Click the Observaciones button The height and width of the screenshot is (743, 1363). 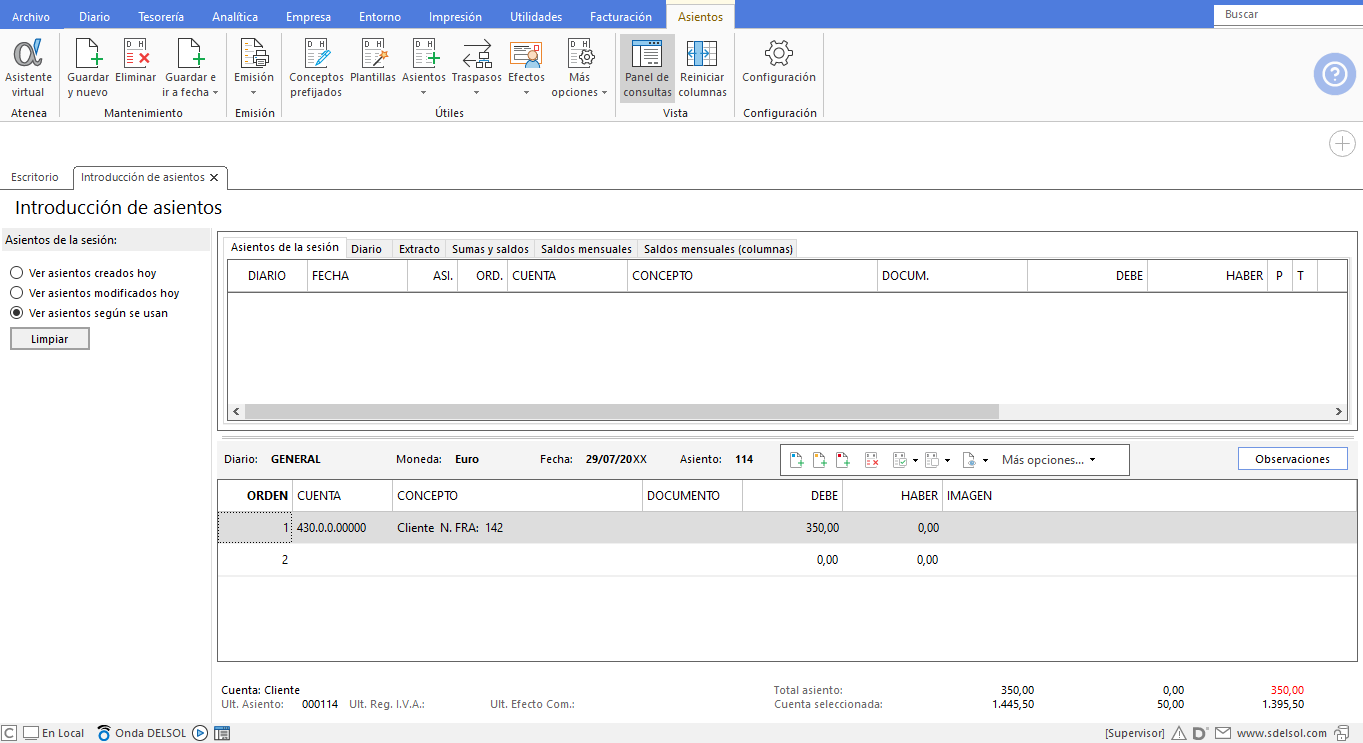pyautogui.click(x=1292, y=459)
